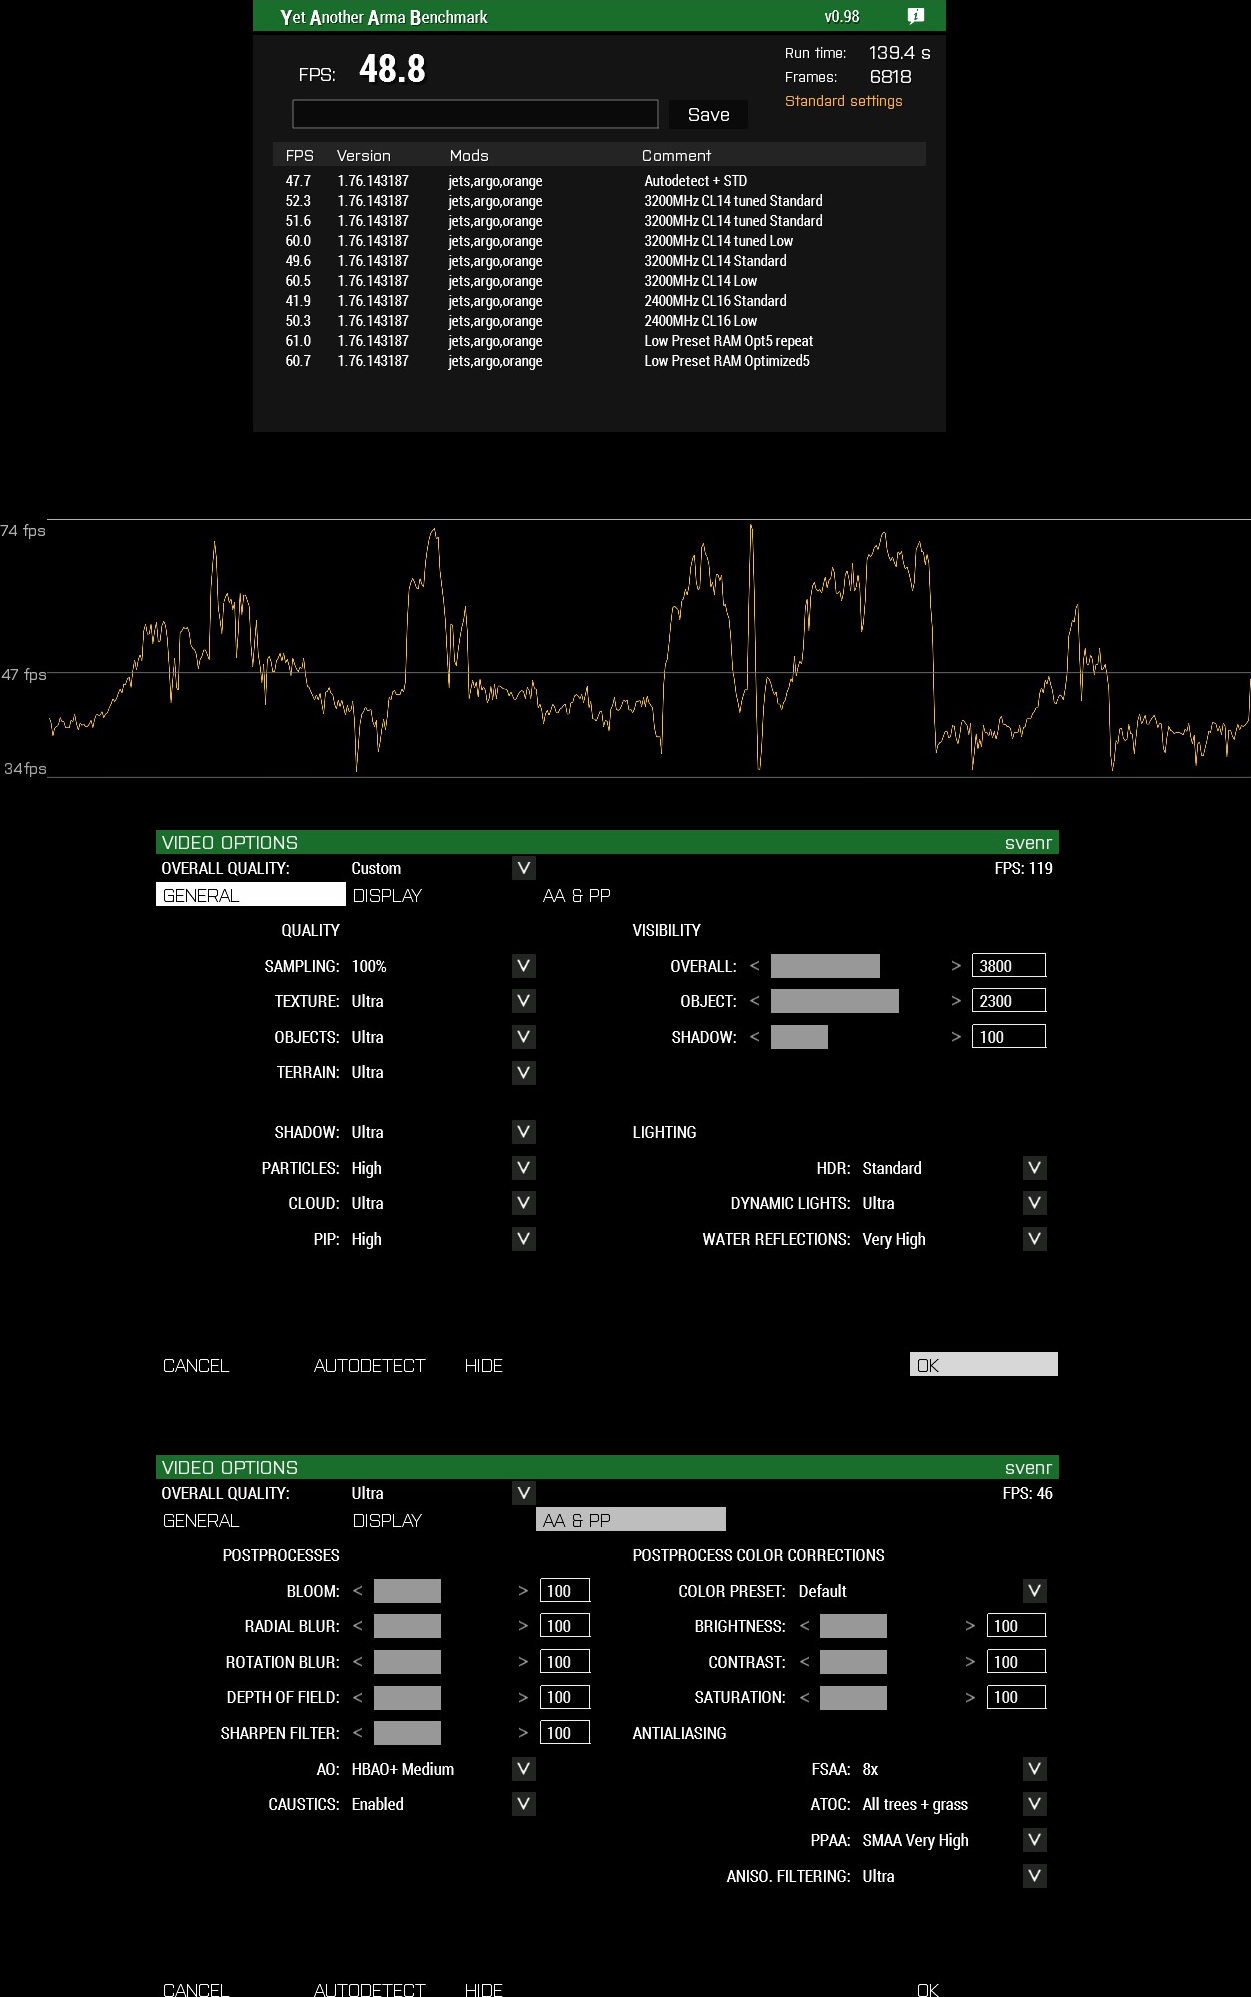Open the Color Preset Default dropdown

pyautogui.click(x=1035, y=1591)
